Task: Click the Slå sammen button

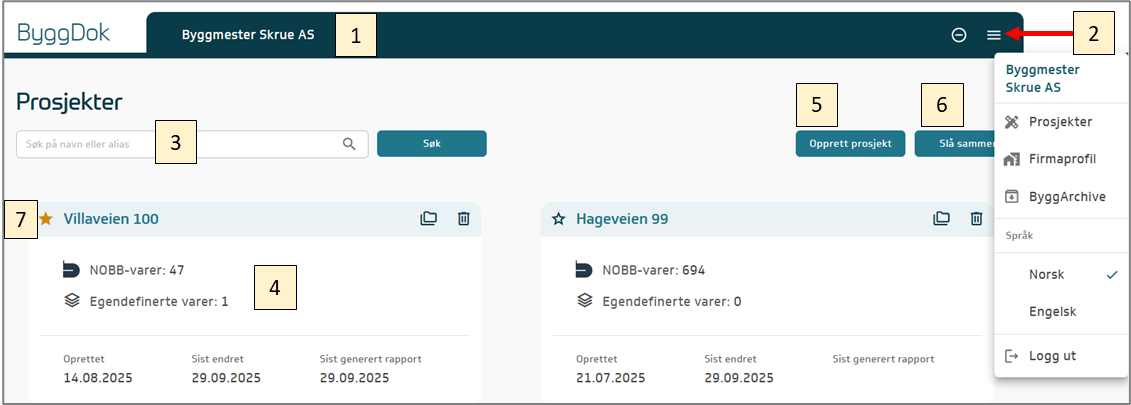Action: (955, 144)
